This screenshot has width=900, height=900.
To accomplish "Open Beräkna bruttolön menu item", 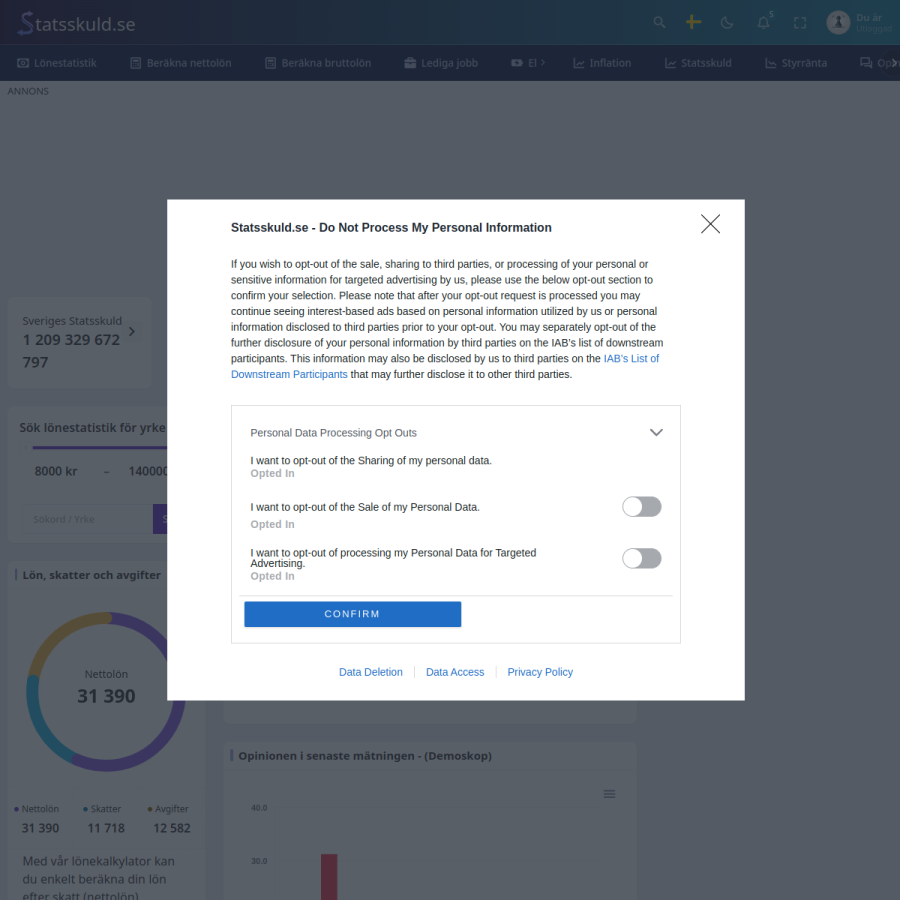I will [318, 63].
